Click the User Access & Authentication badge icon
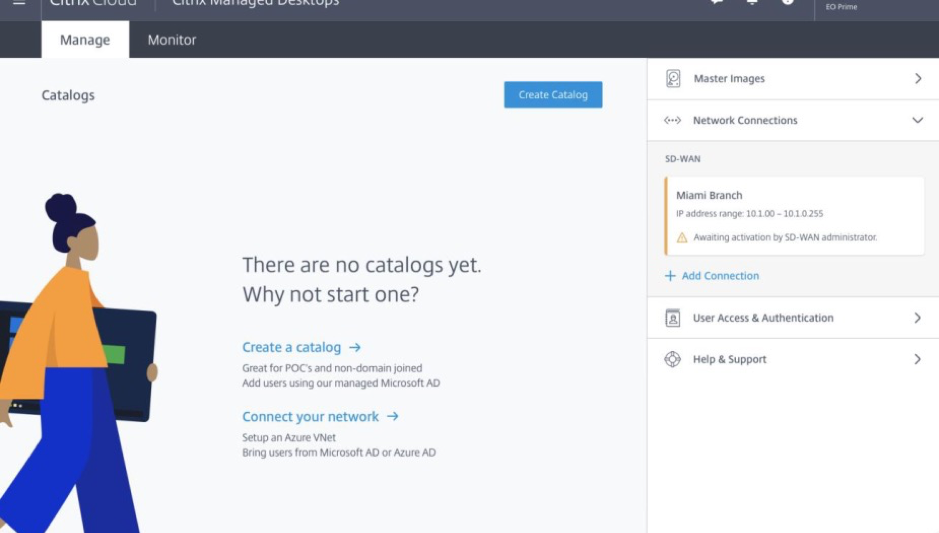939x533 pixels. (x=673, y=318)
